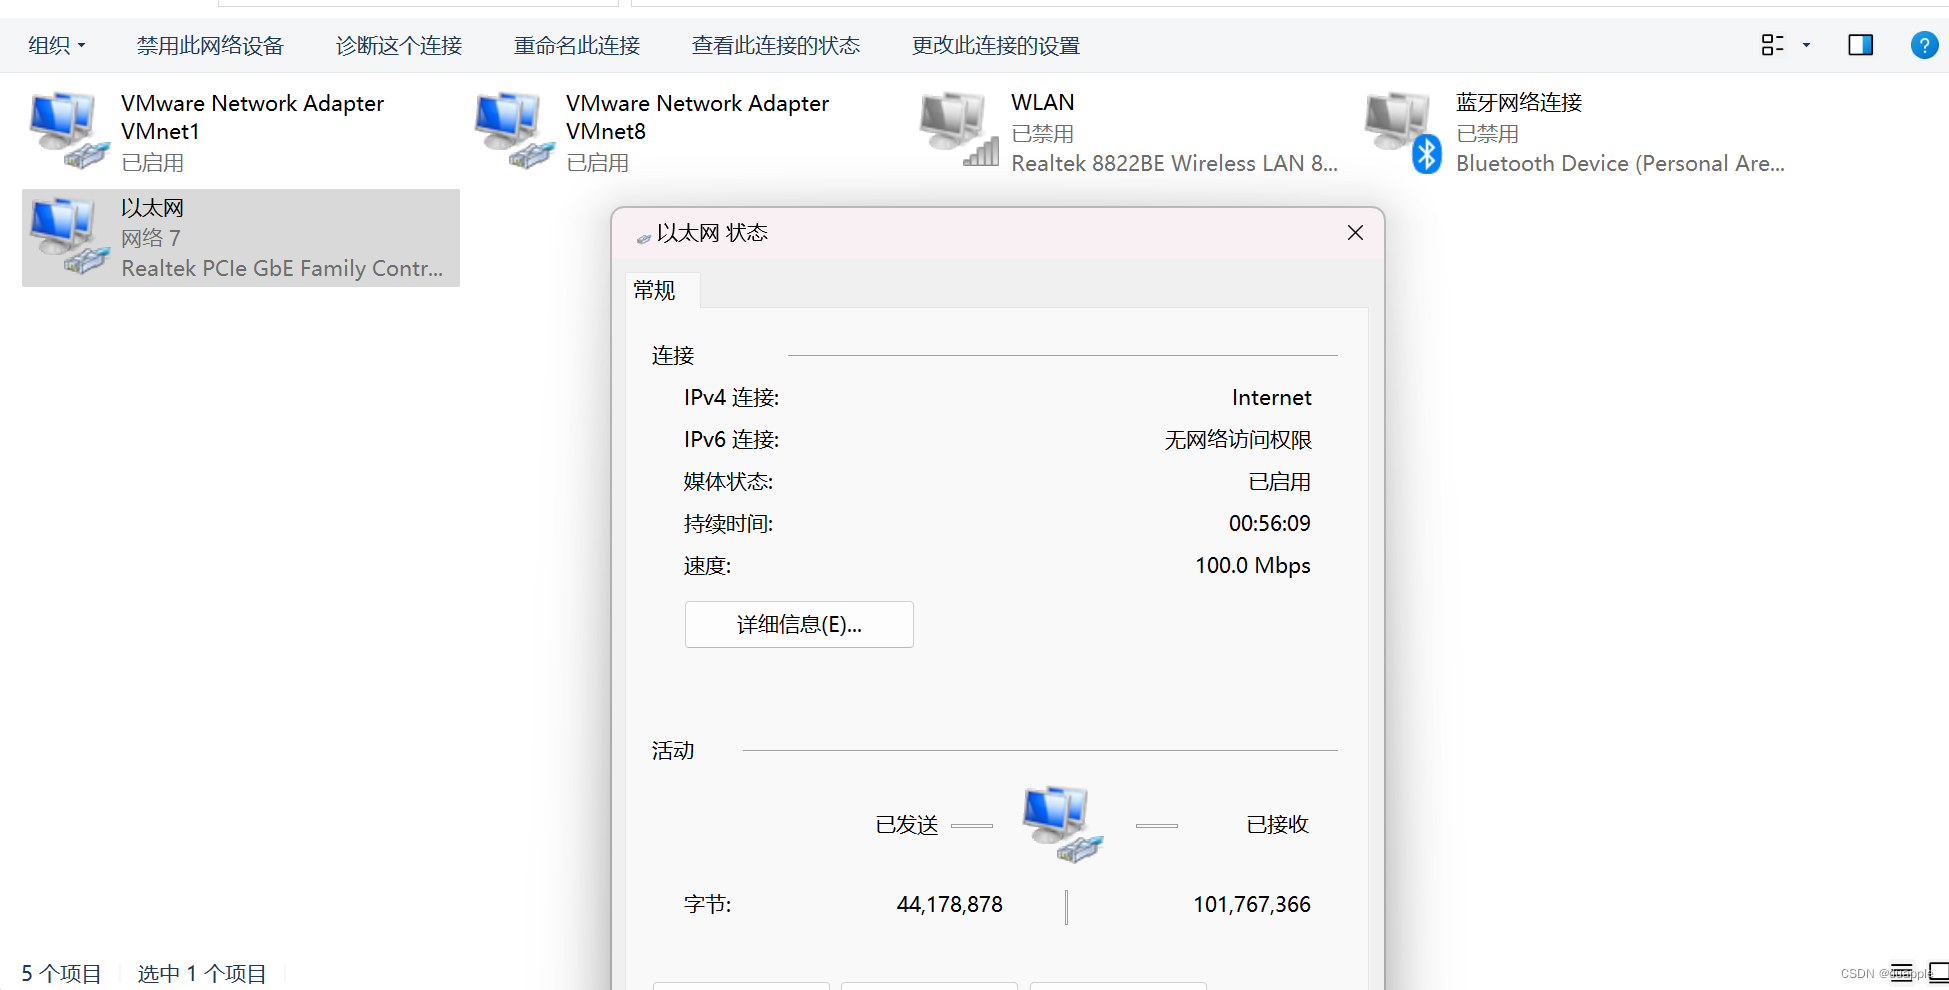Screen dimensions: 1949x990
Task: Open the help question mark icon
Action: [1924, 45]
